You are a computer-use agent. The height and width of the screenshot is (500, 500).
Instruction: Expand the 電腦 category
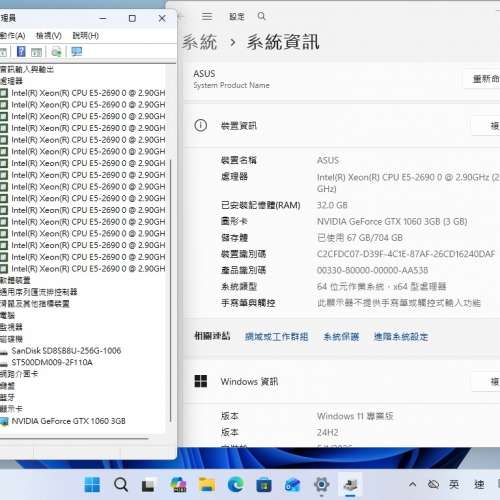tap(7, 316)
